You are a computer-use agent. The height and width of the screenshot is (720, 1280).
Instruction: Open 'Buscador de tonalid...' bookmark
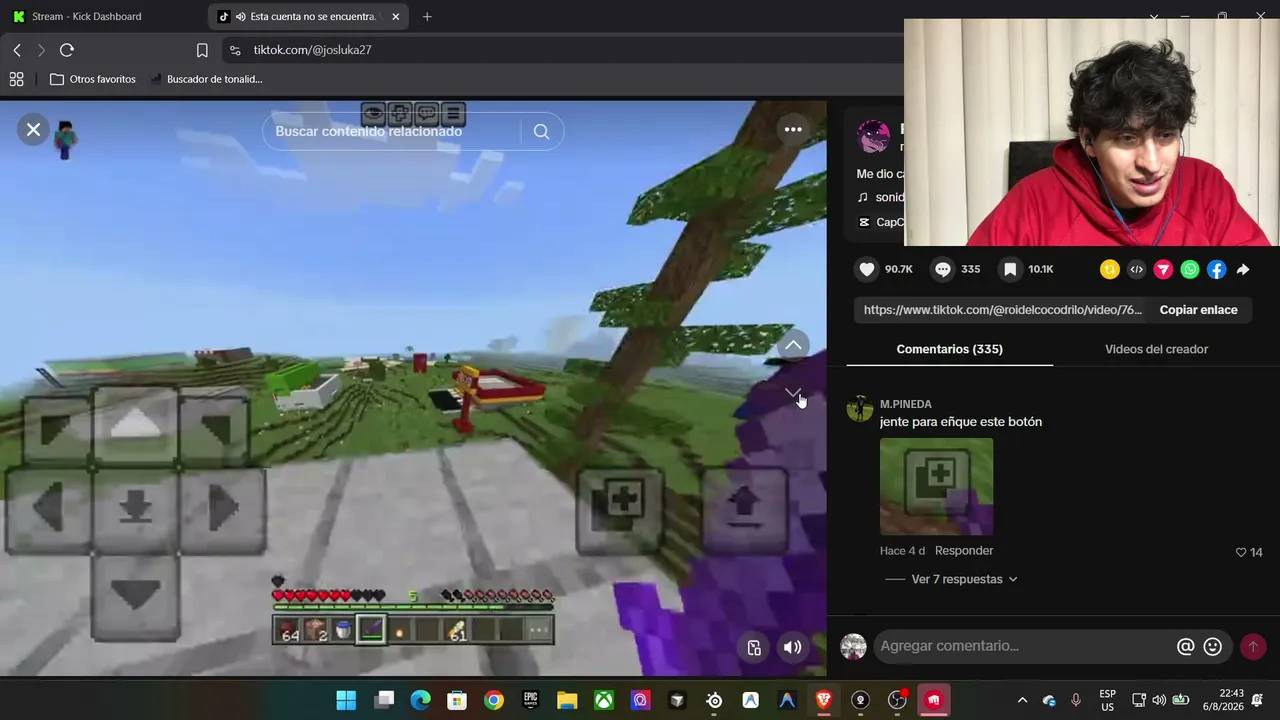pyautogui.click(x=206, y=79)
